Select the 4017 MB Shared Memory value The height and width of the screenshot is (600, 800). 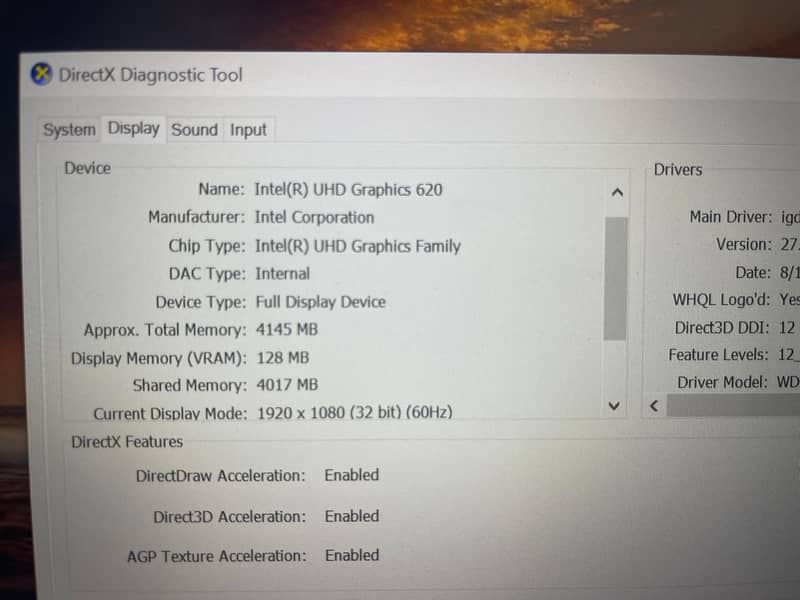coord(287,385)
